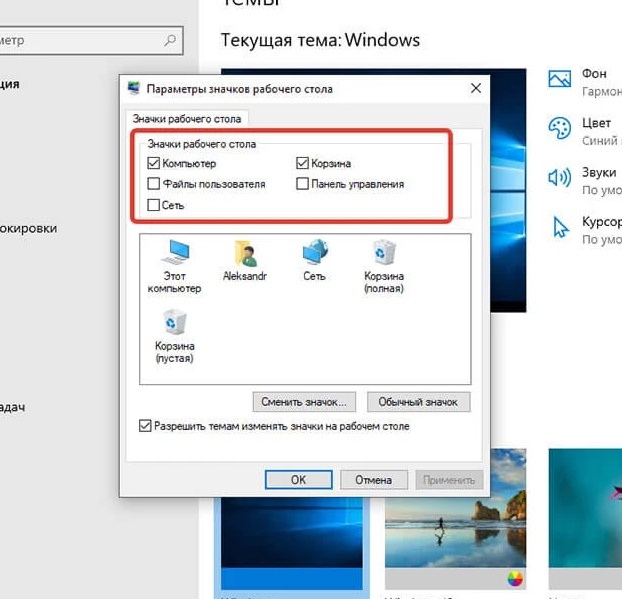Image resolution: width=622 pixels, height=599 pixels.
Task: Toggle Разрешить темам изменять значки checkbox
Action: [146, 426]
